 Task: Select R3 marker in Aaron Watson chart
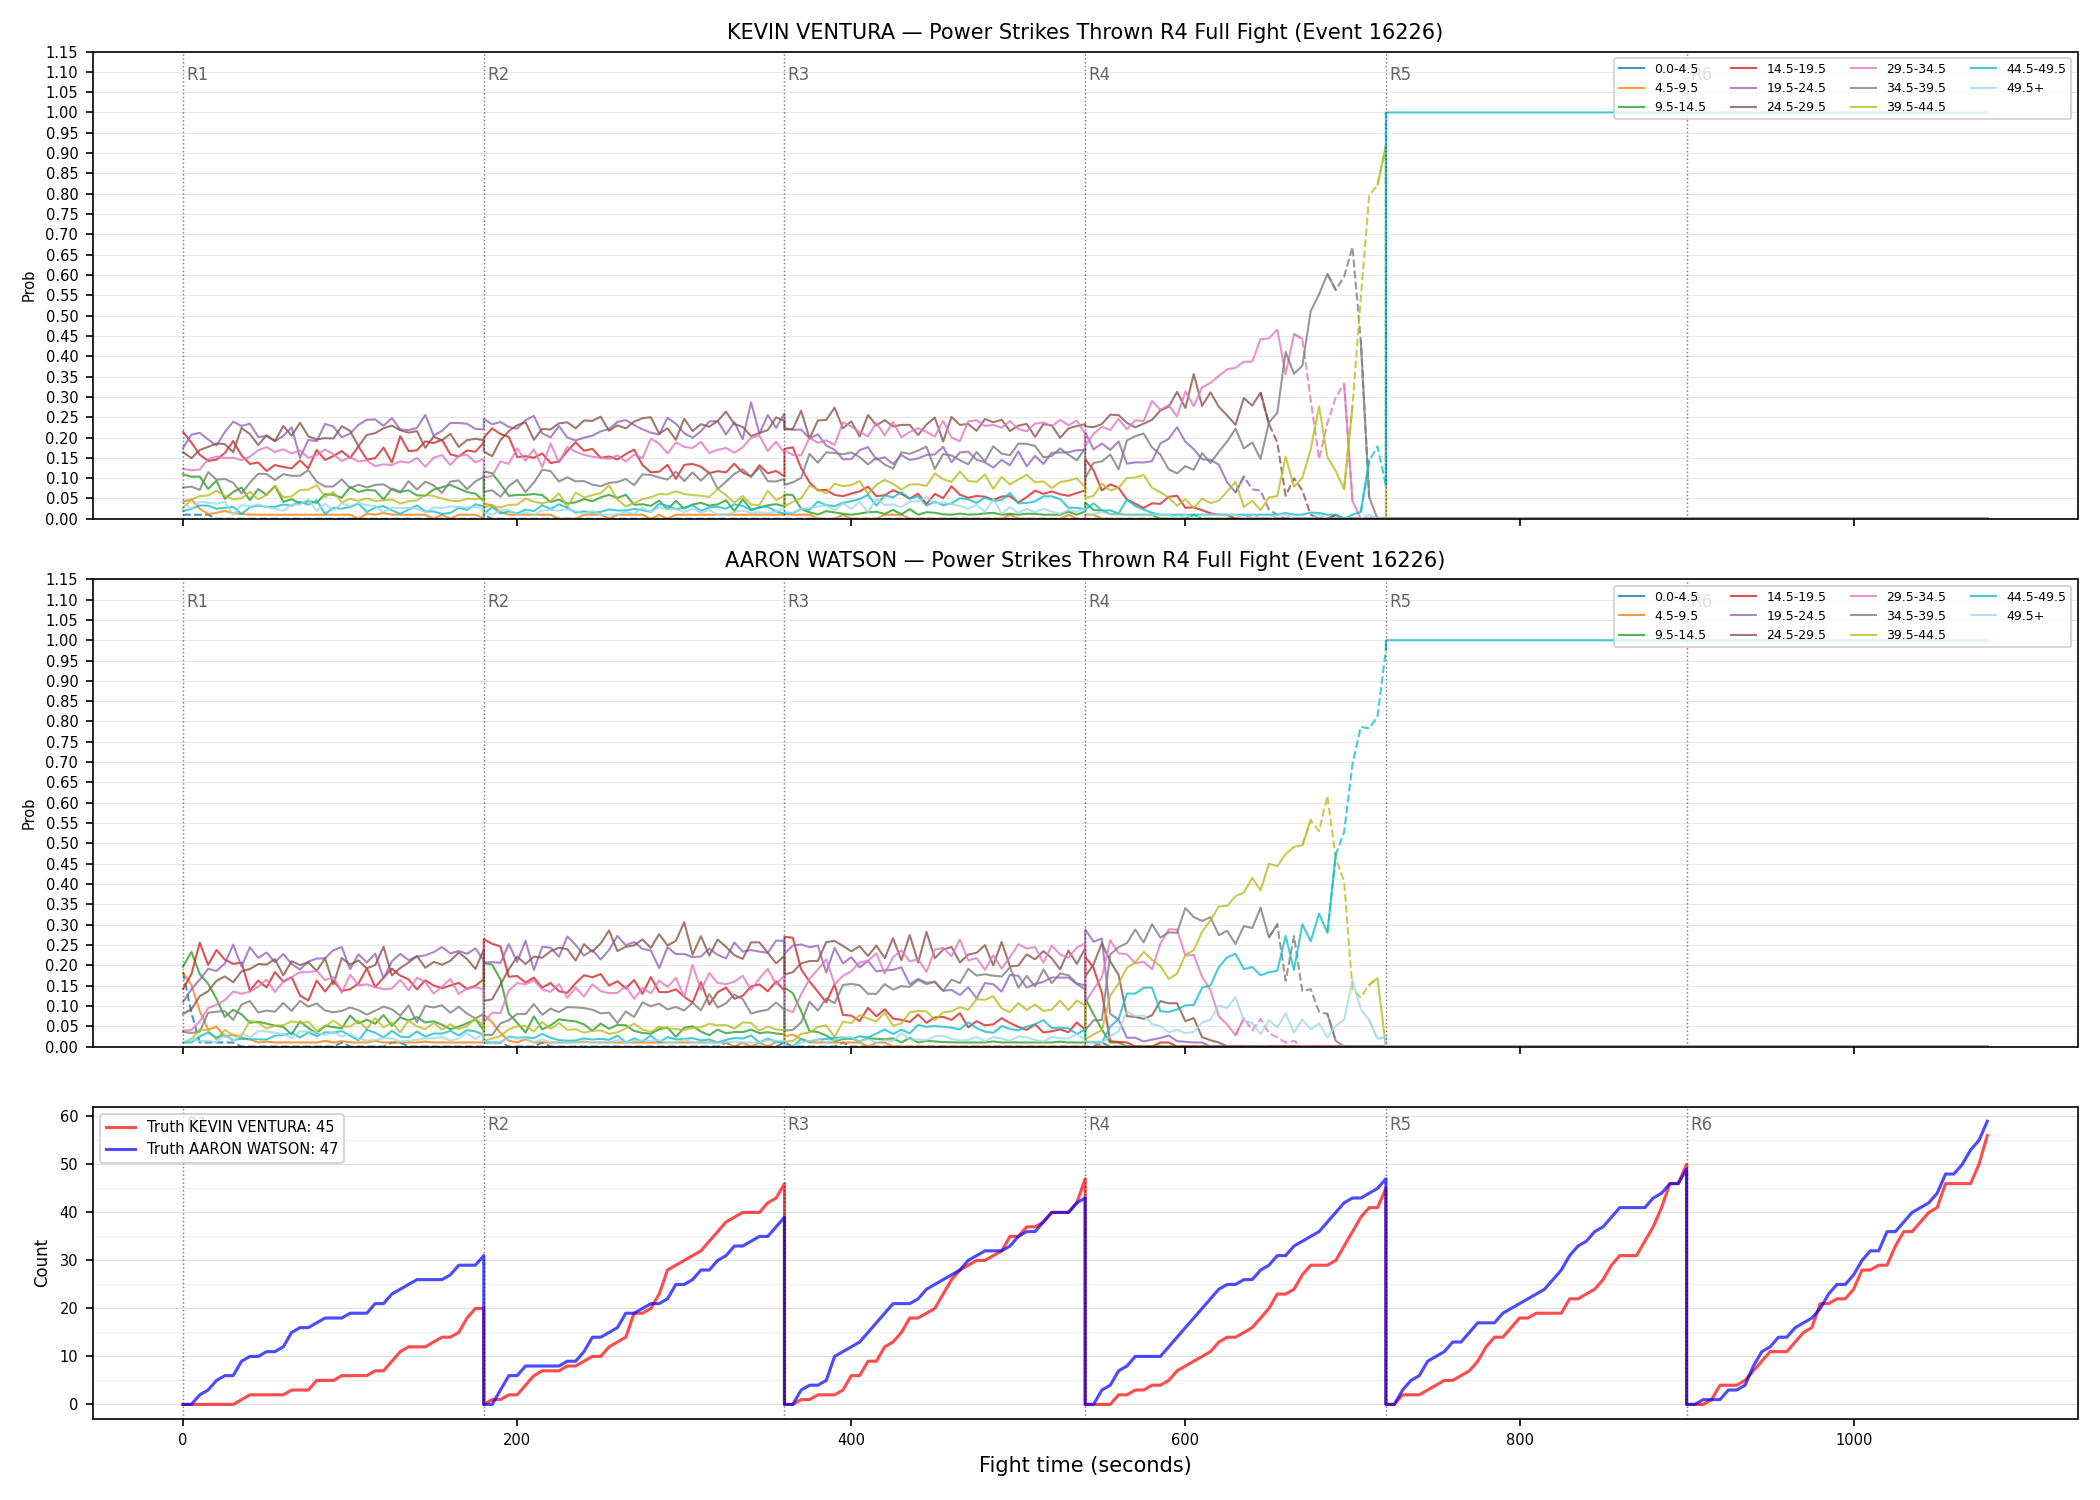click(x=798, y=601)
